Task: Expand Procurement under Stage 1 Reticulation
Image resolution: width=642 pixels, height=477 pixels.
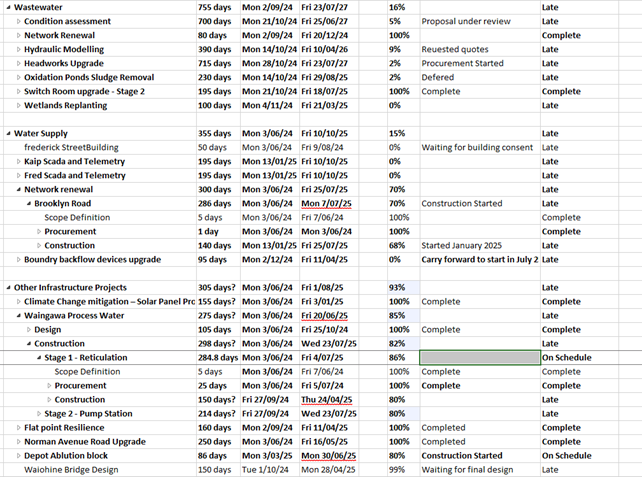Action: [x=49, y=386]
